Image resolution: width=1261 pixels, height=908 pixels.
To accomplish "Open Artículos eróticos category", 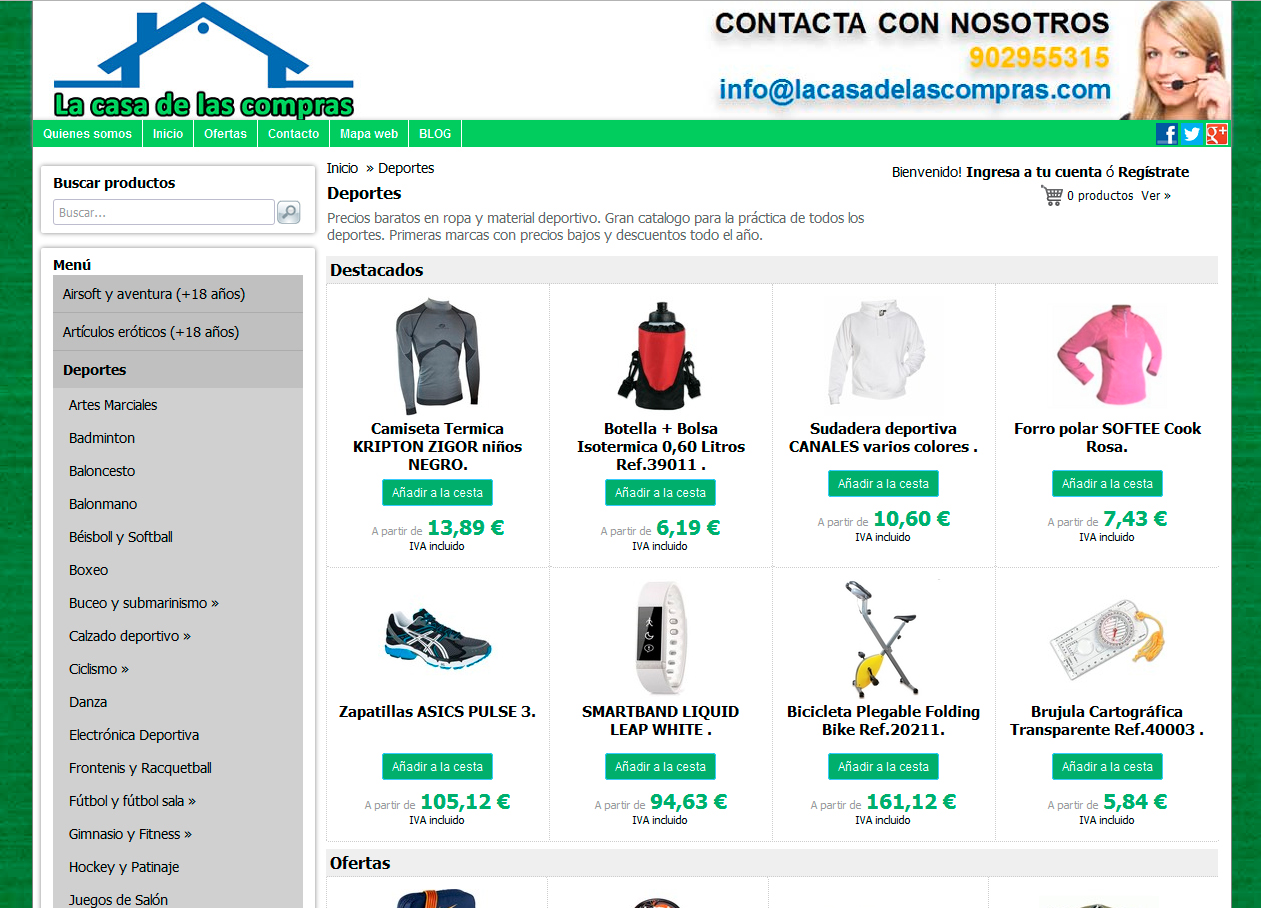I will point(178,332).
